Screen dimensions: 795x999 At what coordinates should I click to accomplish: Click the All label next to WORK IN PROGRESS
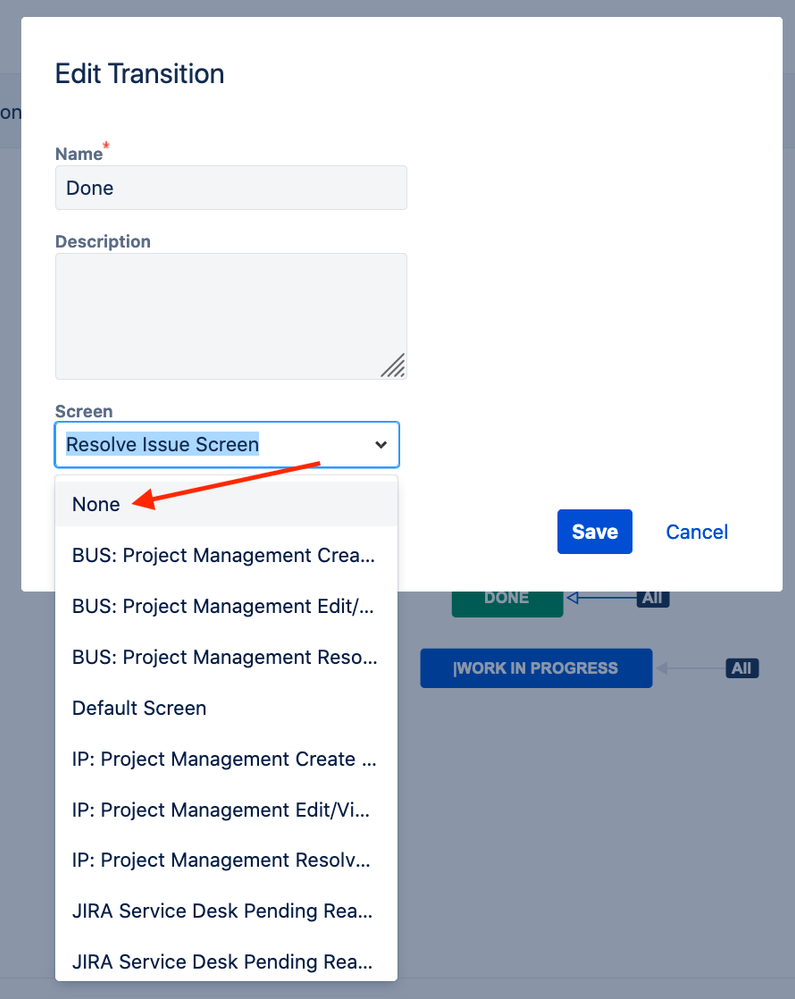click(741, 668)
